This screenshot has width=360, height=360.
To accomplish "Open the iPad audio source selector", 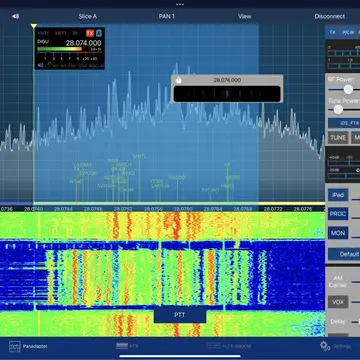I will point(338,195).
